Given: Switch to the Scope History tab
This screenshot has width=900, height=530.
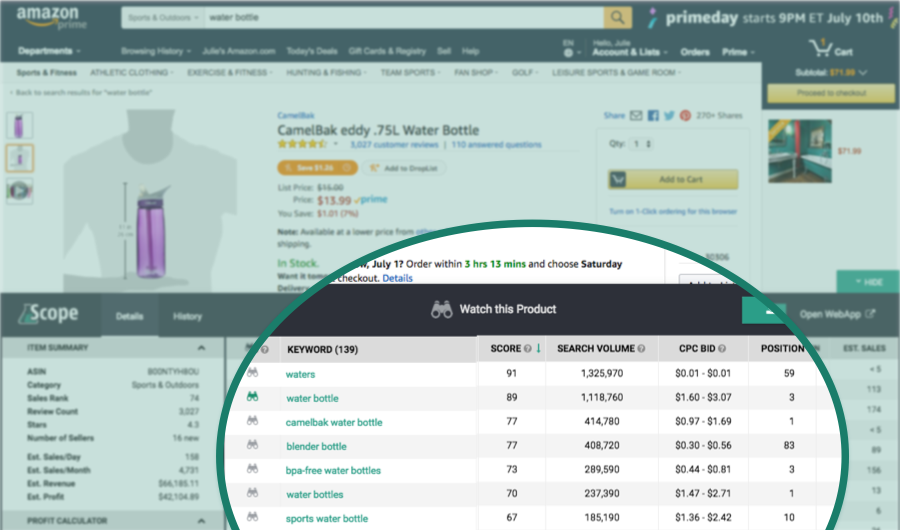Looking at the screenshot, I should pyautogui.click(x=187, y=316).
